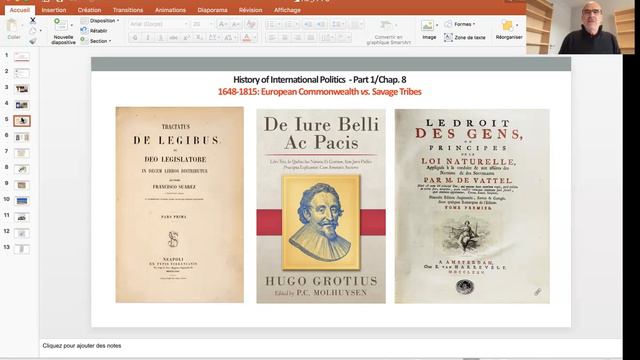Open the Section dropdown

(x=96, y=41)
